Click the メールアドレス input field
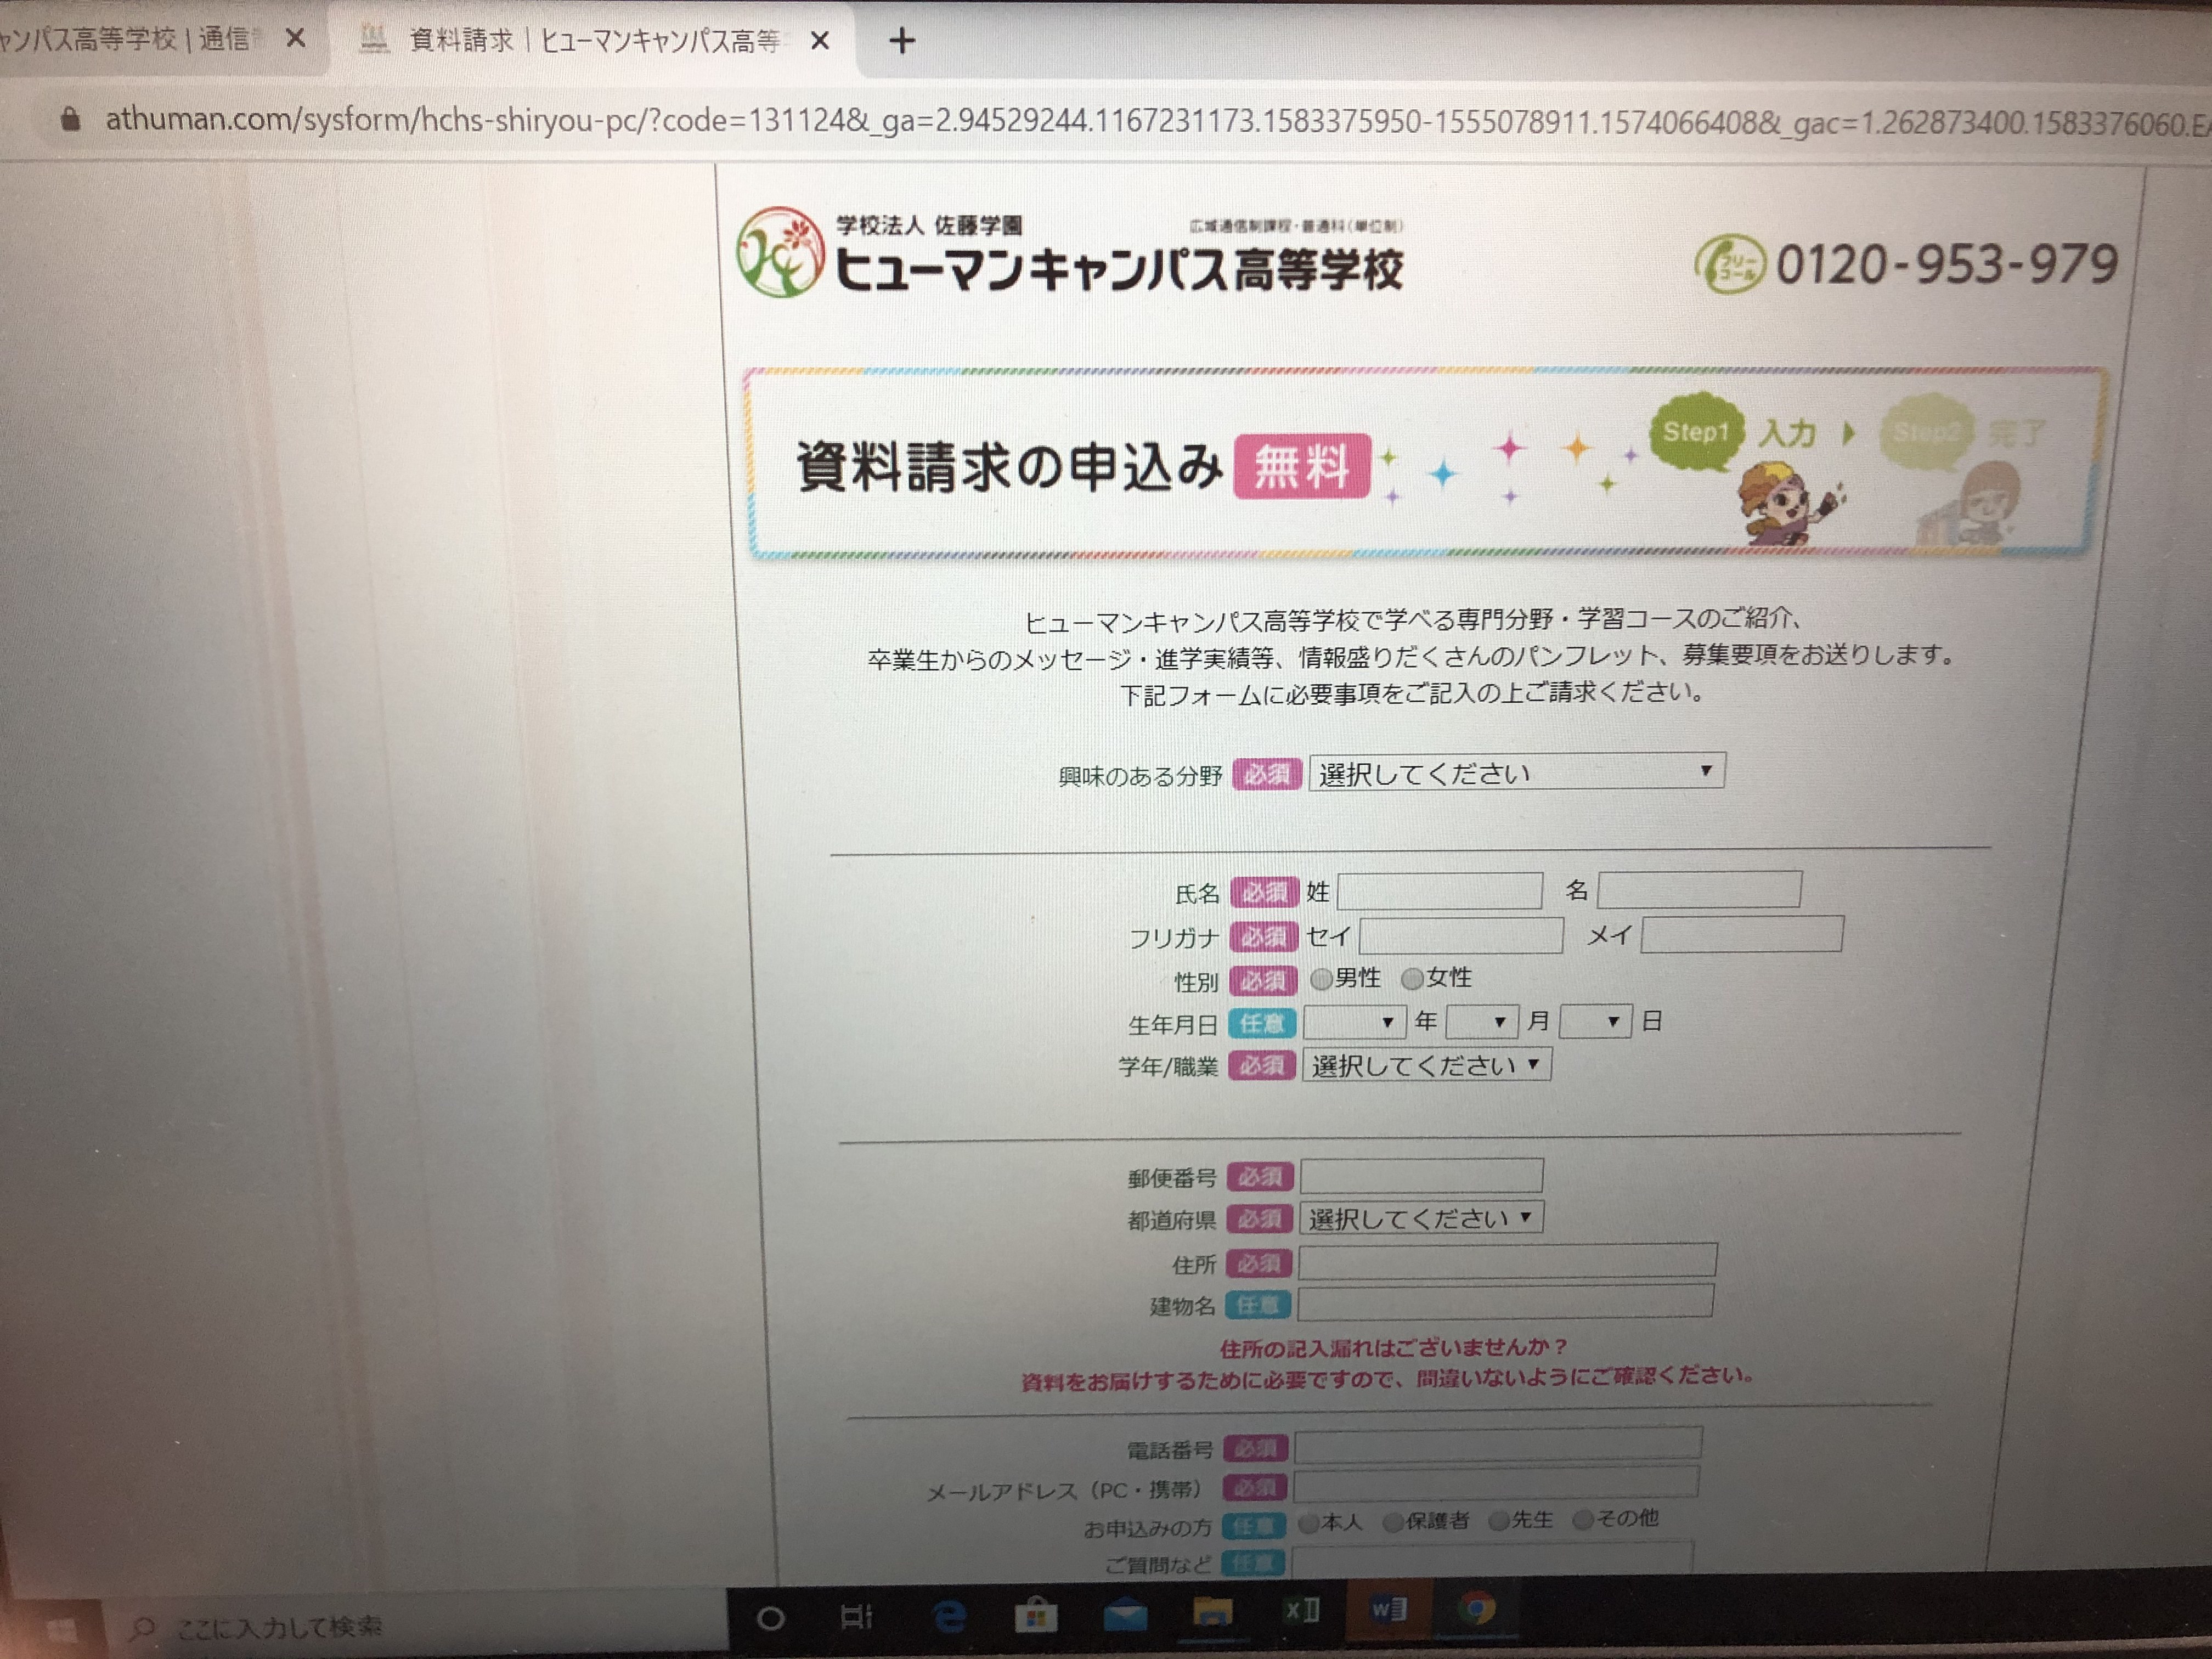 [x=1496, y=1485]
